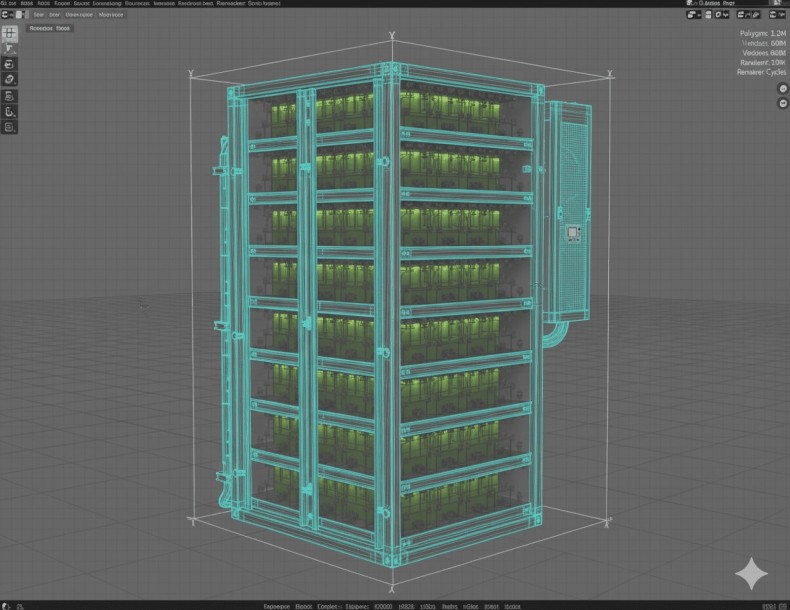Click the bottom tool icon in left toolbar
790x610 pixels.
[10, 127]
